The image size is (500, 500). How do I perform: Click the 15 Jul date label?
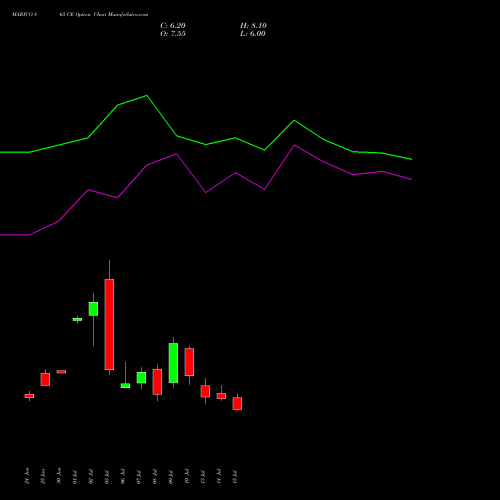pos(235,477)
